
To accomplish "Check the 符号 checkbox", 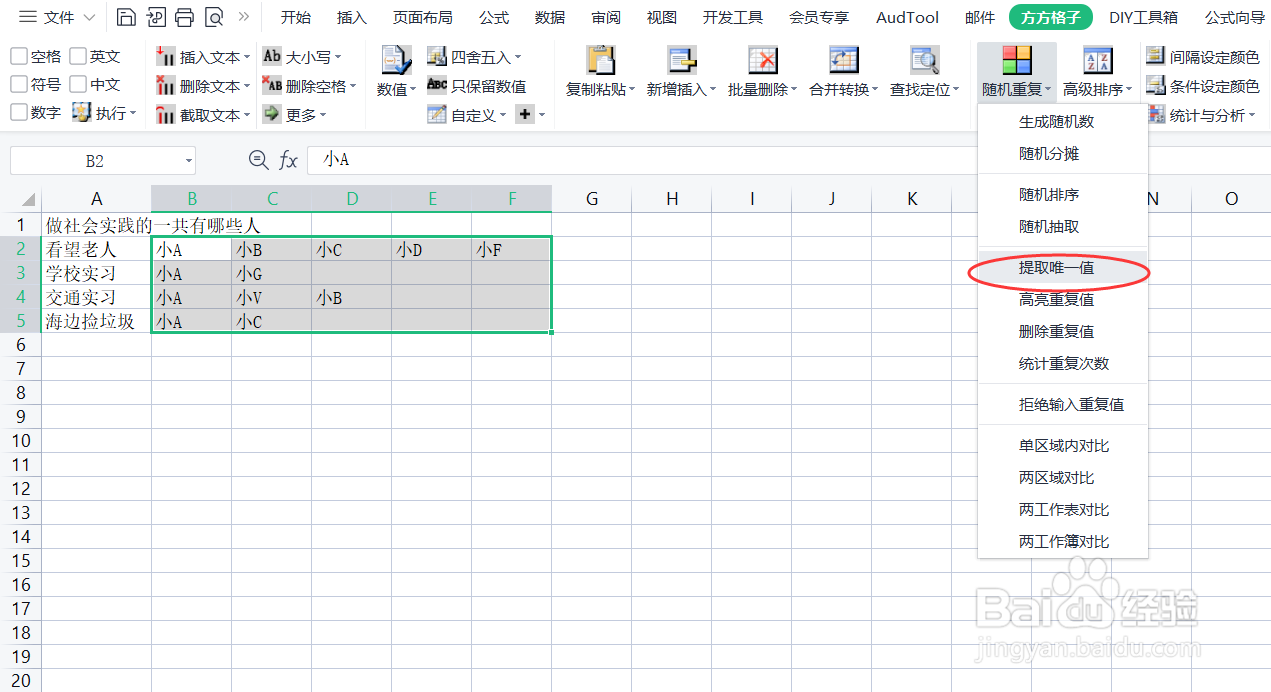I will coord(18,85).
